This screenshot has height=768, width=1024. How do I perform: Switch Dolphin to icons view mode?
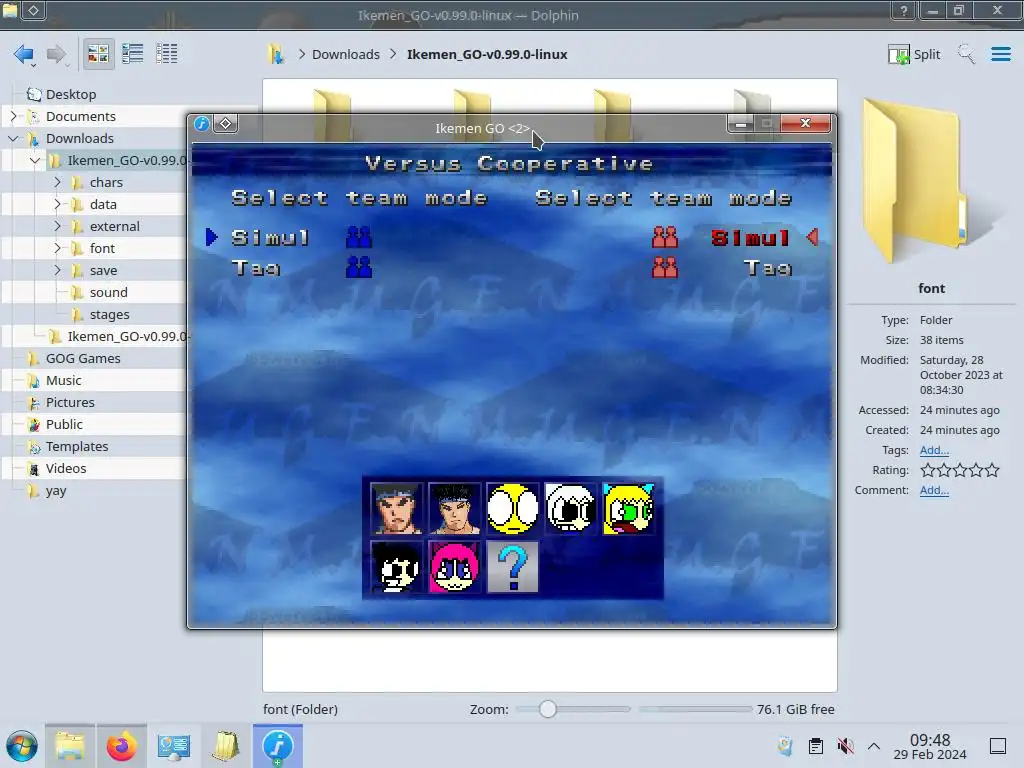98,54
